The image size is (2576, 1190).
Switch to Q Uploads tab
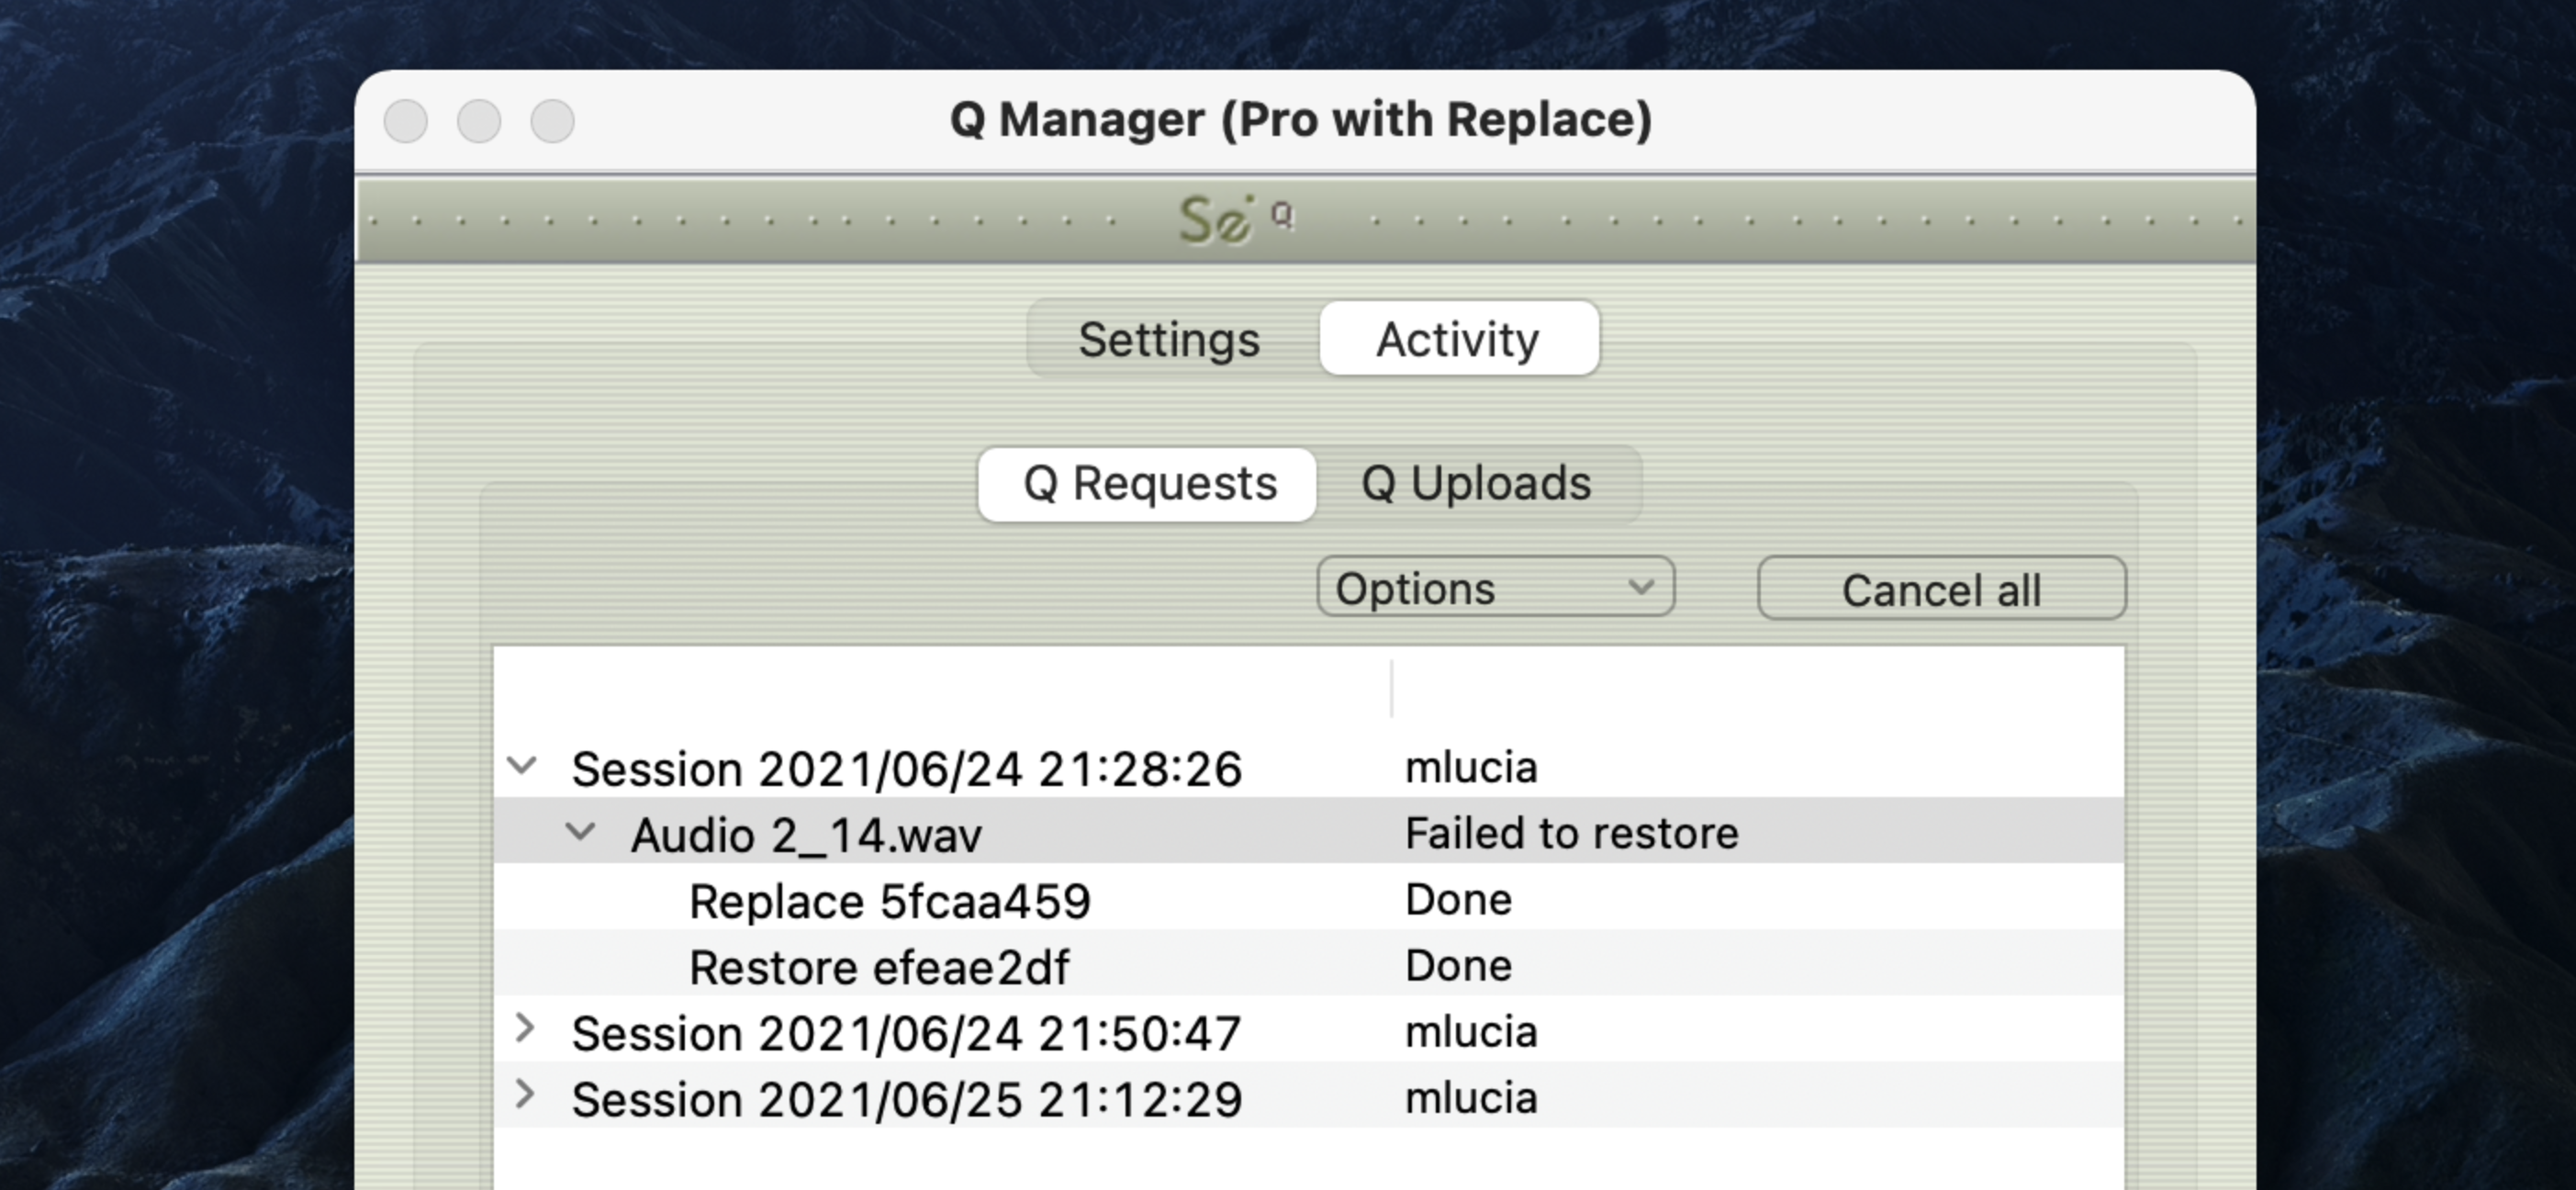1475,484
